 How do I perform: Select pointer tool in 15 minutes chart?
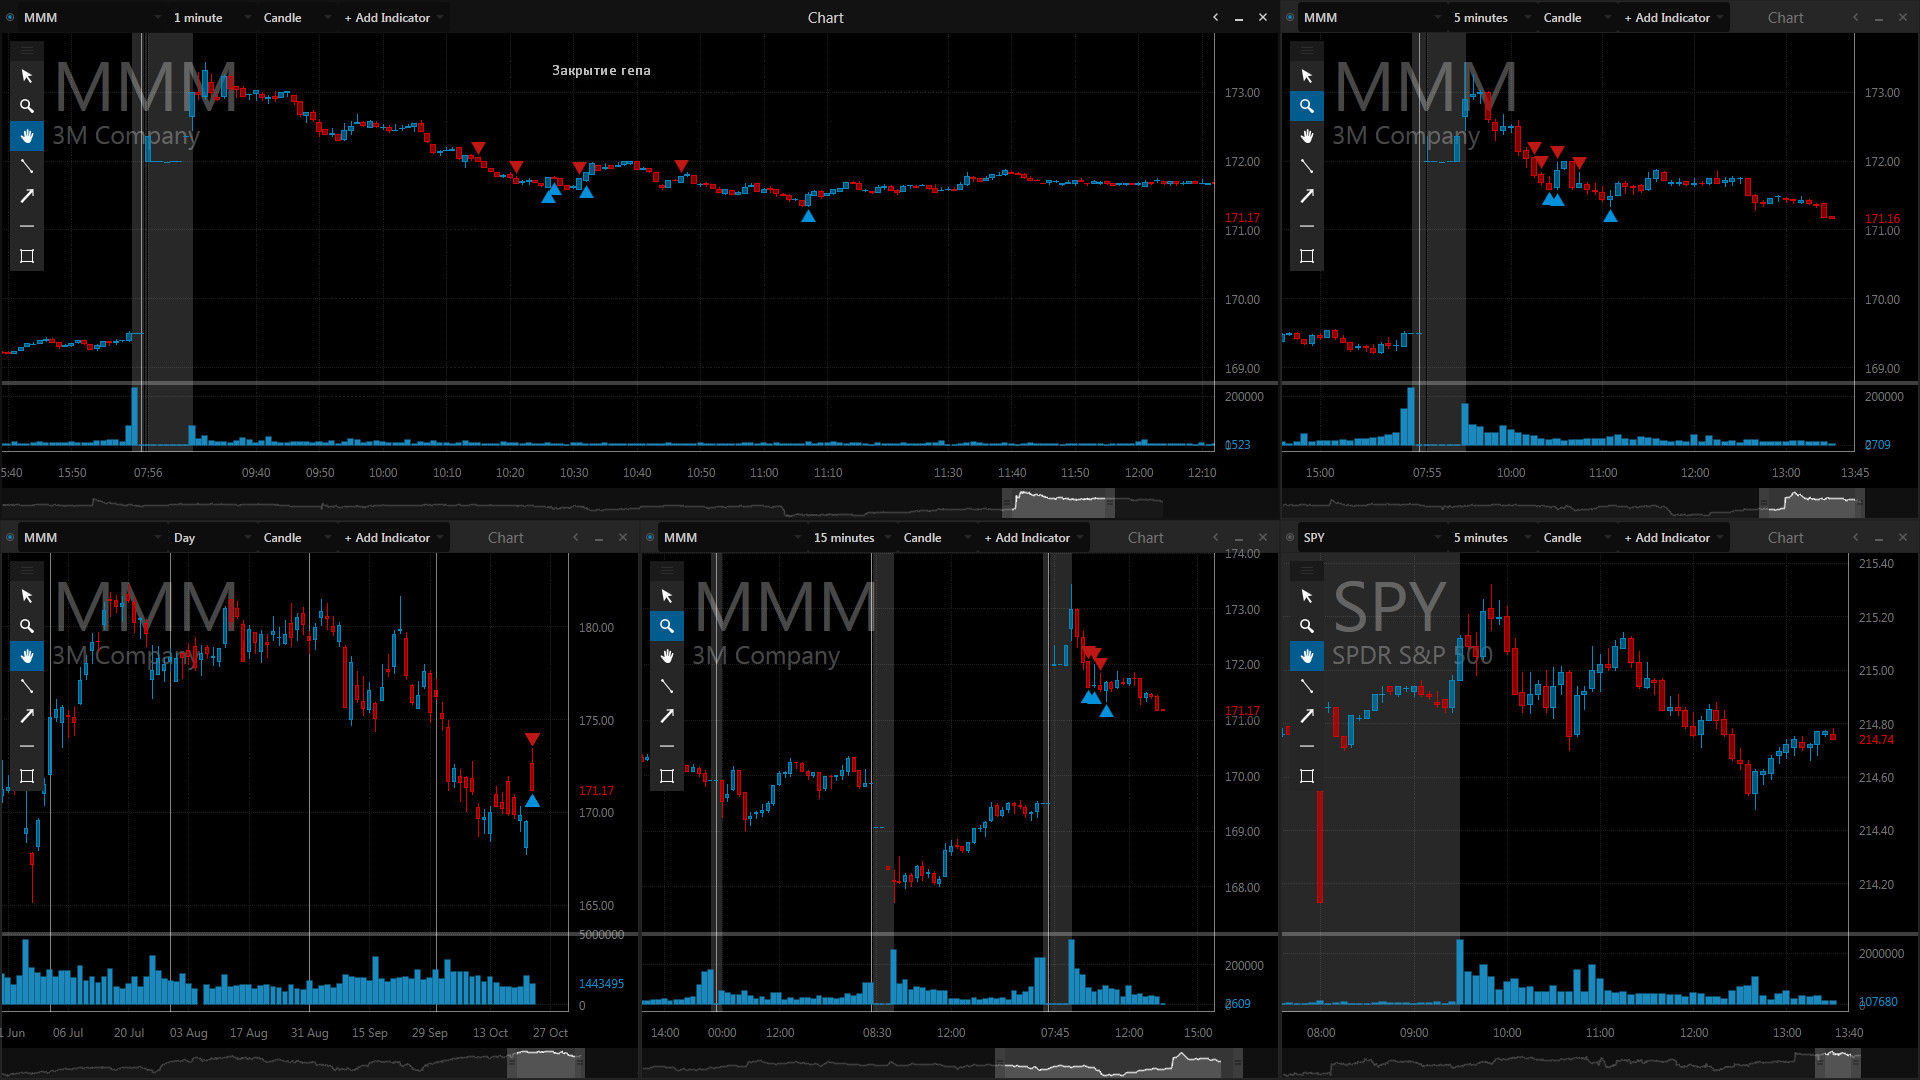tap(667, 596)
